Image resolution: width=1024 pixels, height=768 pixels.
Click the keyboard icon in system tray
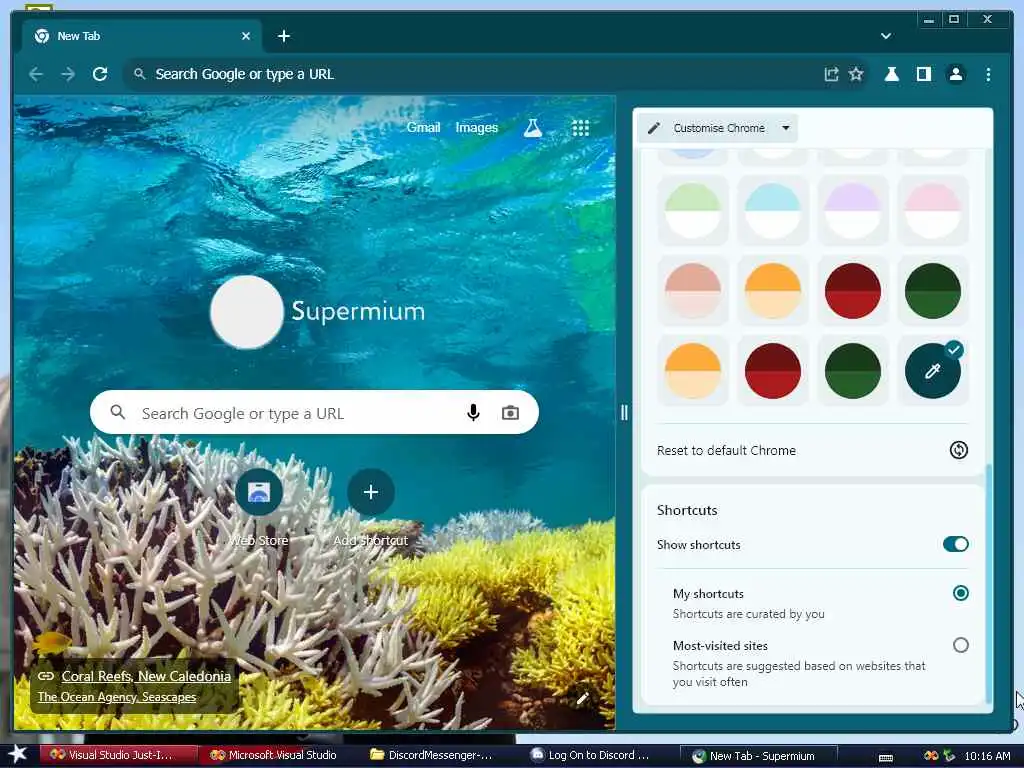pyautogui.click(x=886, y=757)
